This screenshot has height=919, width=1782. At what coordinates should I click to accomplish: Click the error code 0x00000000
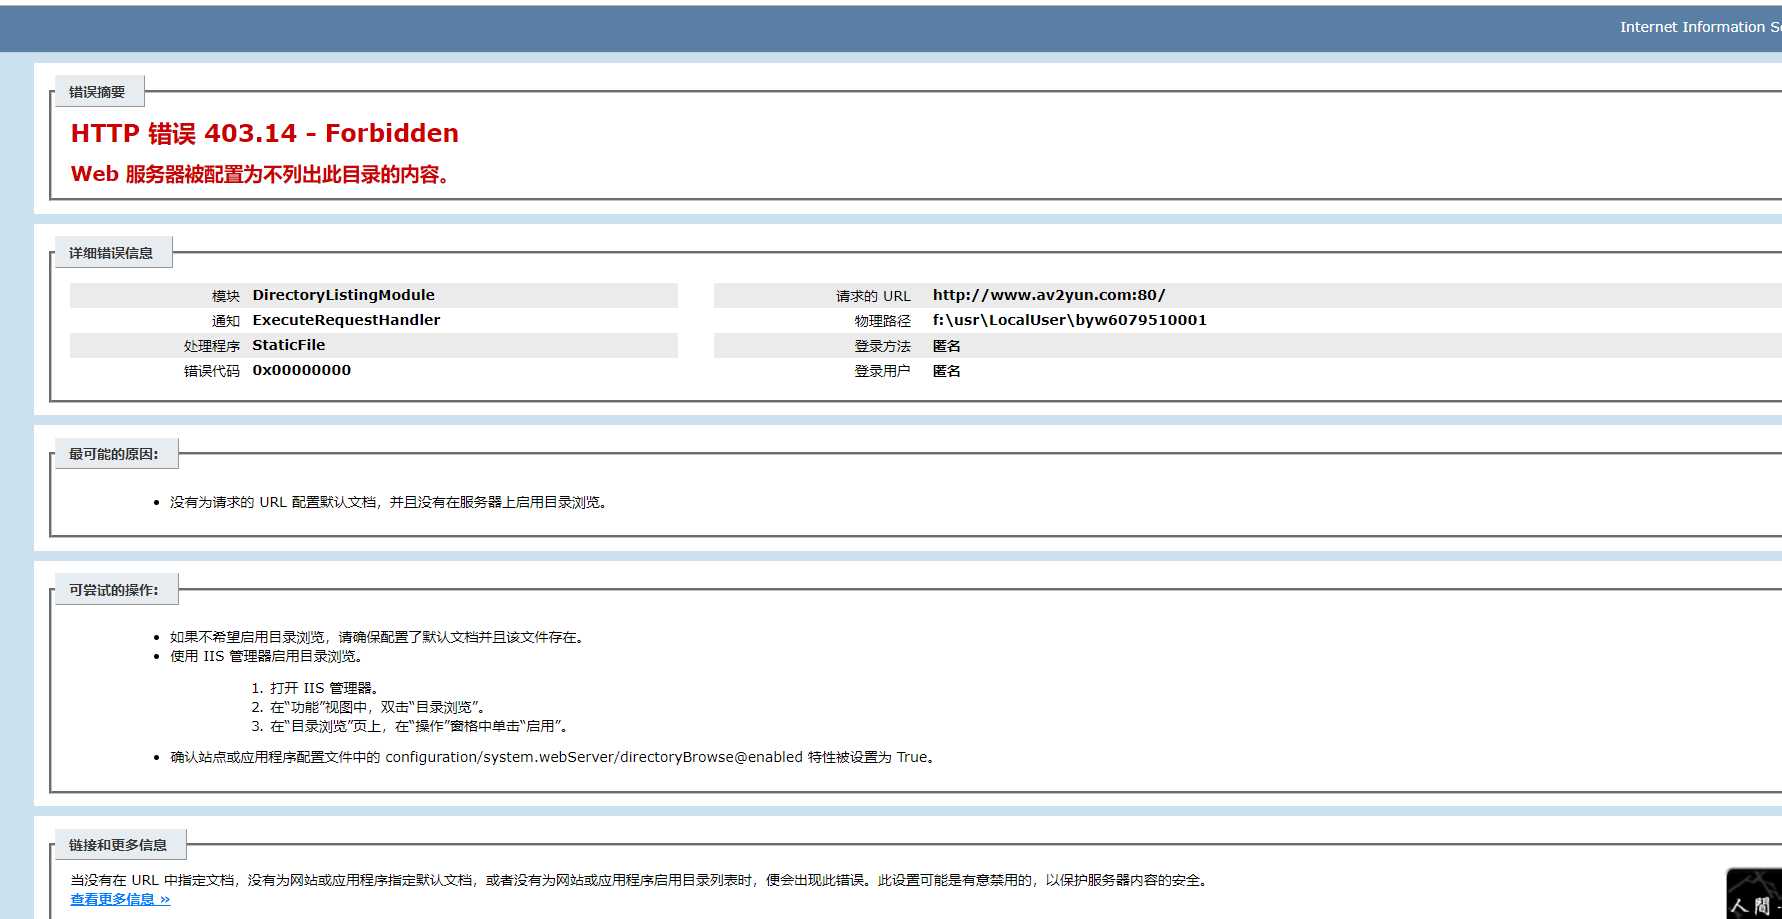coord(301,370)
